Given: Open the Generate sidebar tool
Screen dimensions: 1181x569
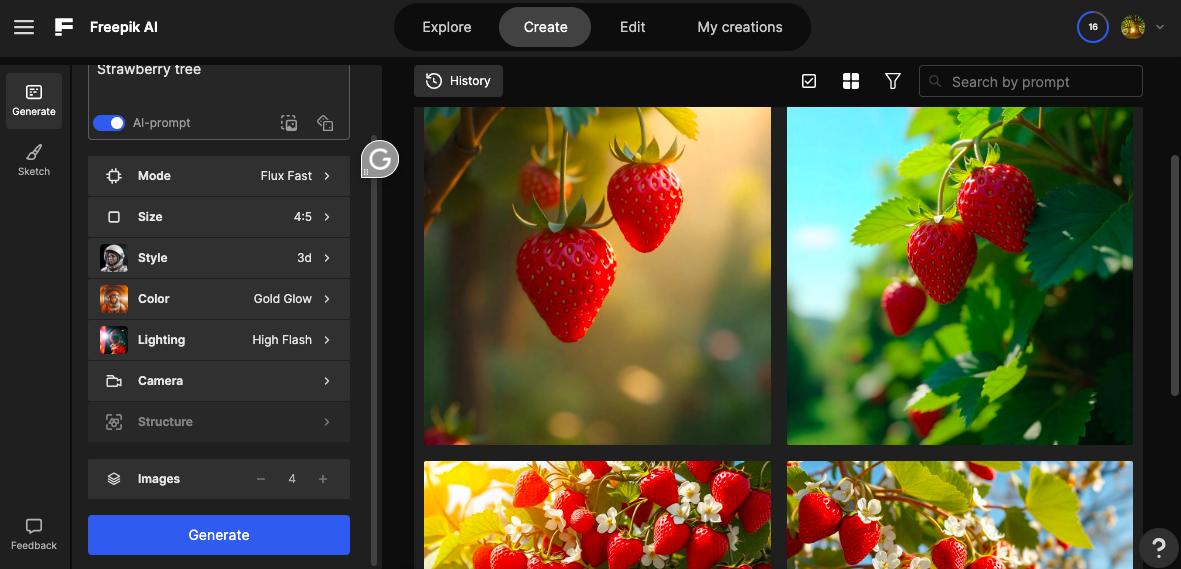Looking at the screenshot, I should pyautogui.click(x=34, y=101).
